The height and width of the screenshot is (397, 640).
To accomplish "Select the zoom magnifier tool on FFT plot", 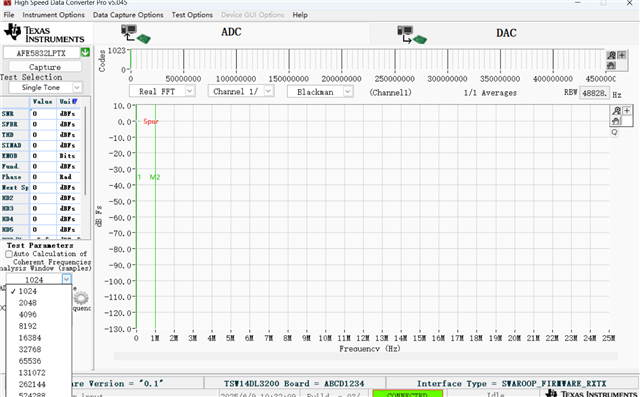I will [x=616, y=111].
